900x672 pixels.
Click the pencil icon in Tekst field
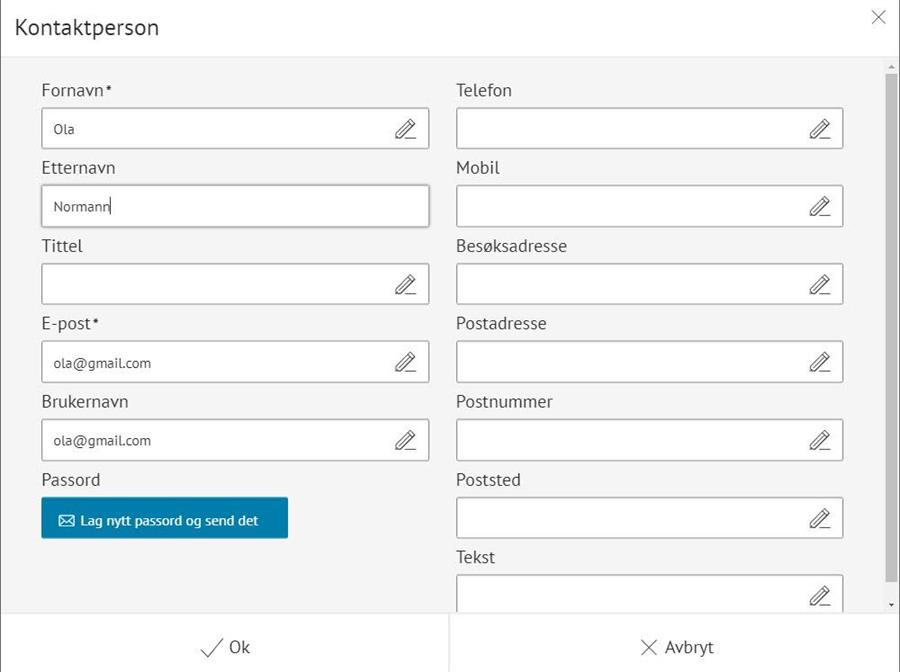click(820, 596)
